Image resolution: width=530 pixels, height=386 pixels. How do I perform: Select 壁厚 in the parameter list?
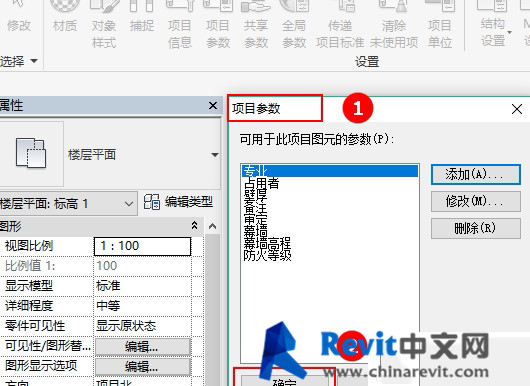256,195
